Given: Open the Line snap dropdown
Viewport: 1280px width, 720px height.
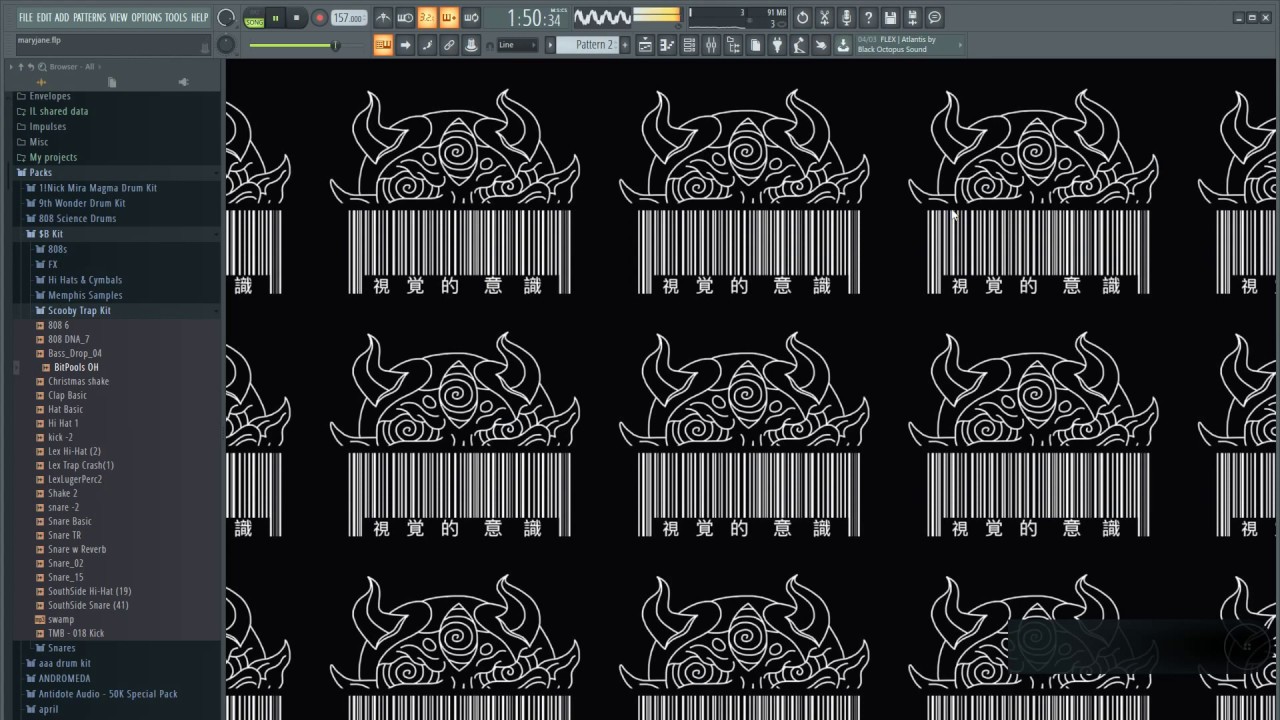Looking at the screenshot, I should click(517, 45).
